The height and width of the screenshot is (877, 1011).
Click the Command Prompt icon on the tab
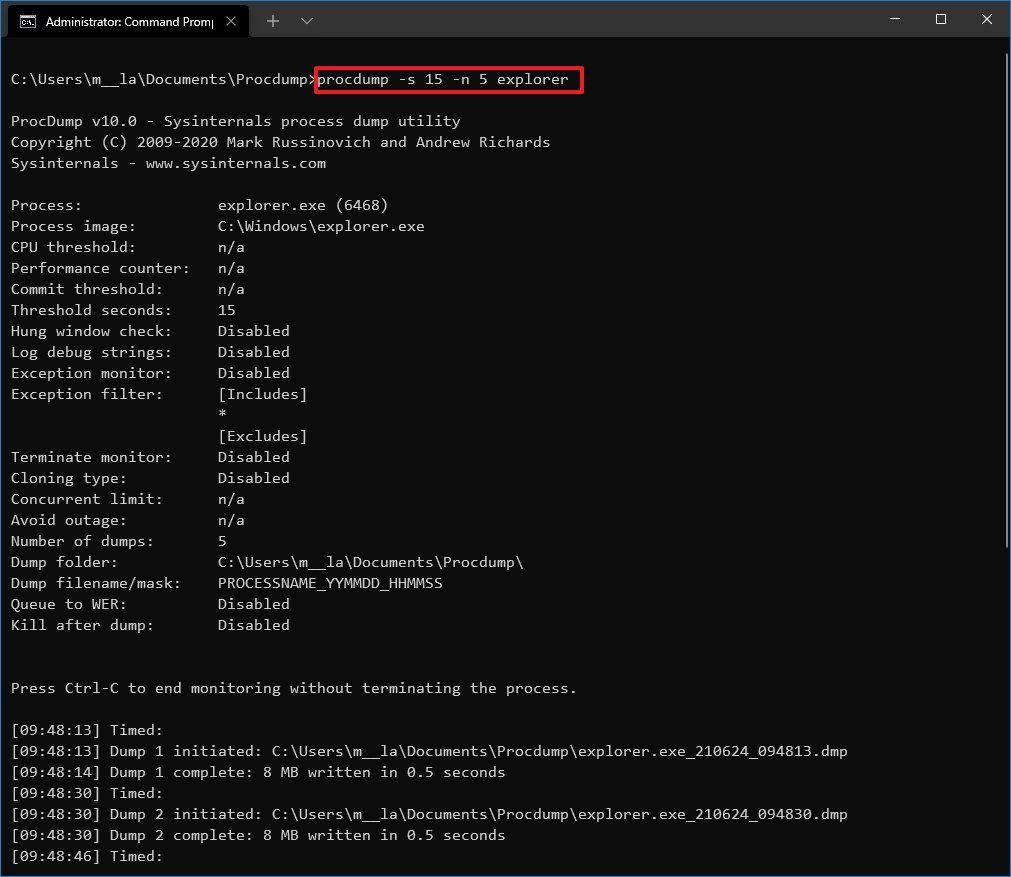[x=27, y=19]
